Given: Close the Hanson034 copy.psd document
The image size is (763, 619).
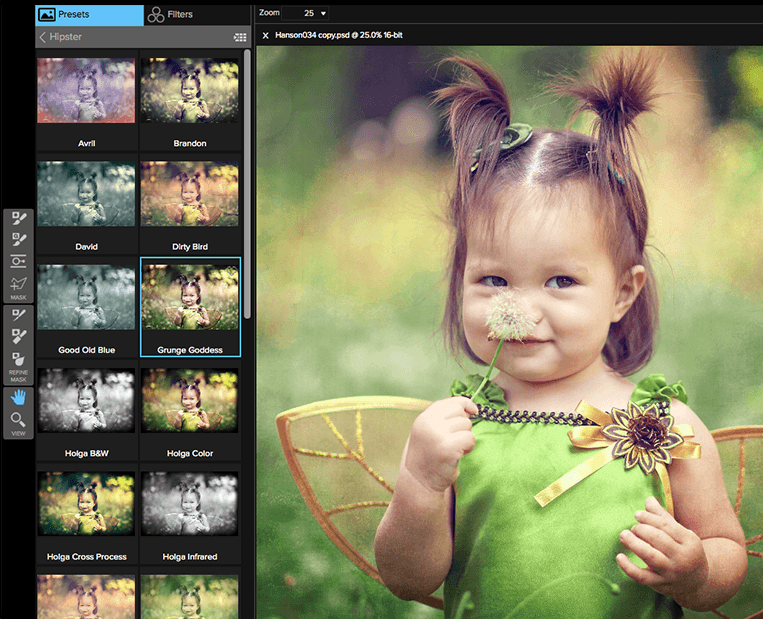Looking at the screenshot, I should [x=266, y=36].
